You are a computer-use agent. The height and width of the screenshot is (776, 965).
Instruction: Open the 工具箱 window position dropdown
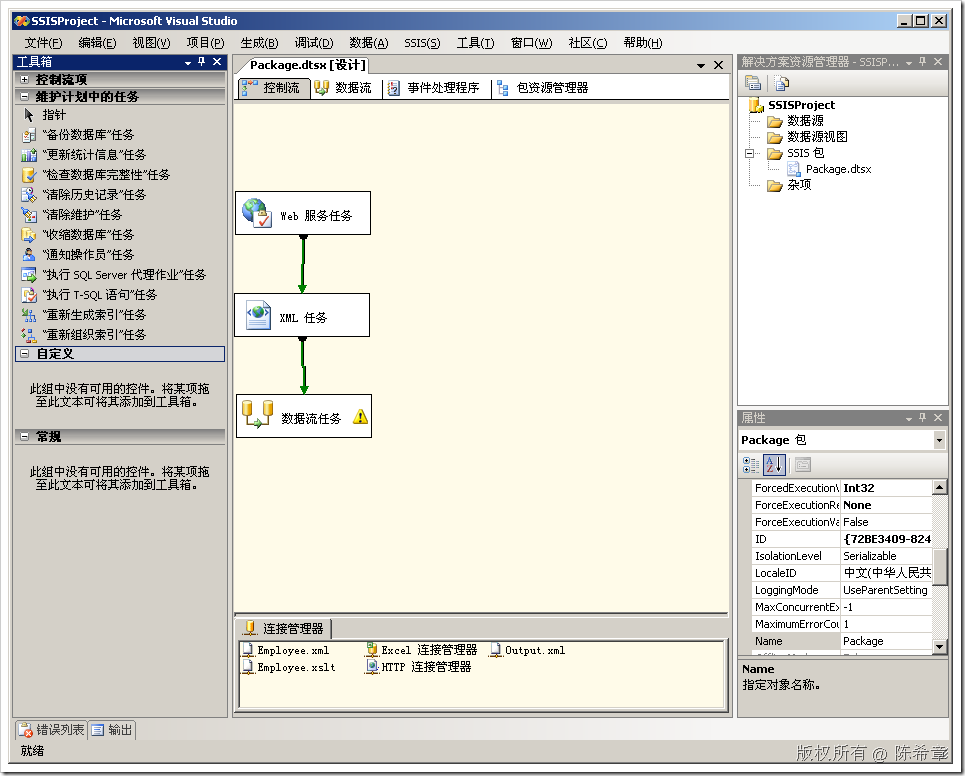pyautogui.click(x=188, y=62)
